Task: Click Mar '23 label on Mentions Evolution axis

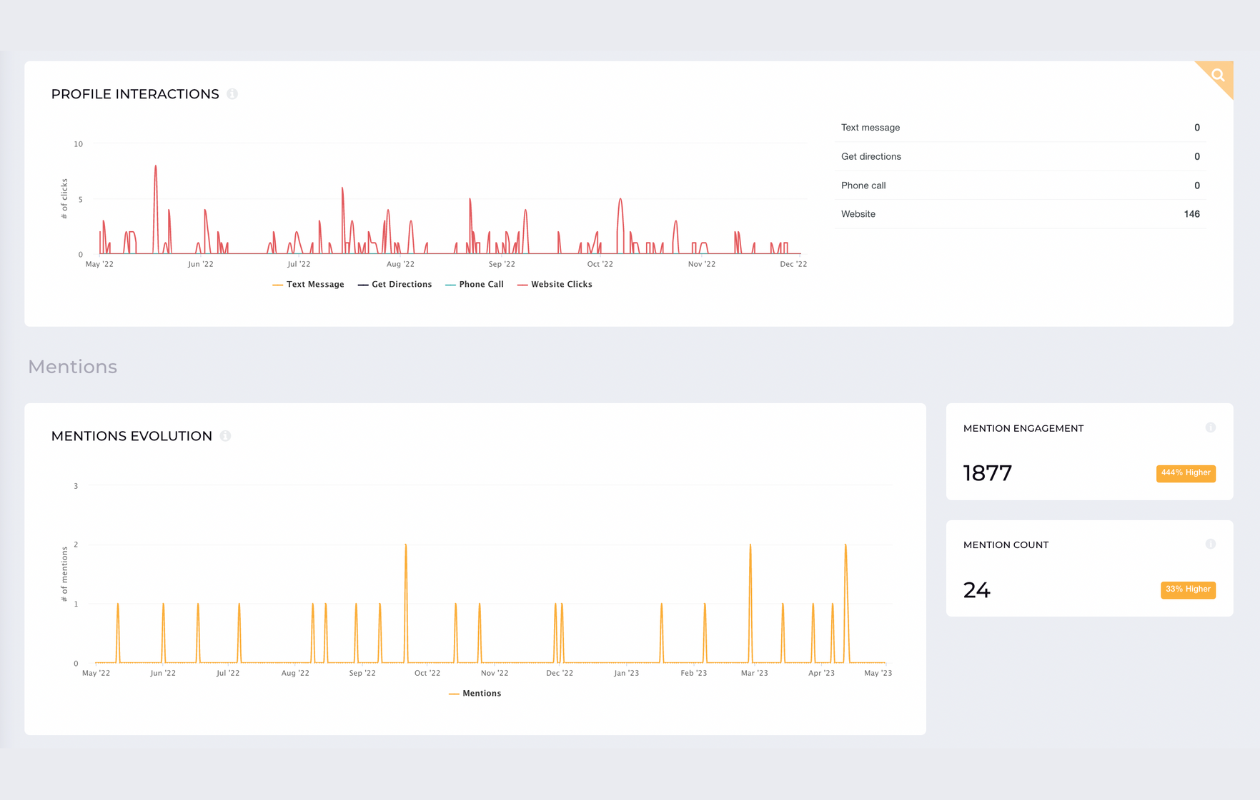Action: click(x=754, y=674)
